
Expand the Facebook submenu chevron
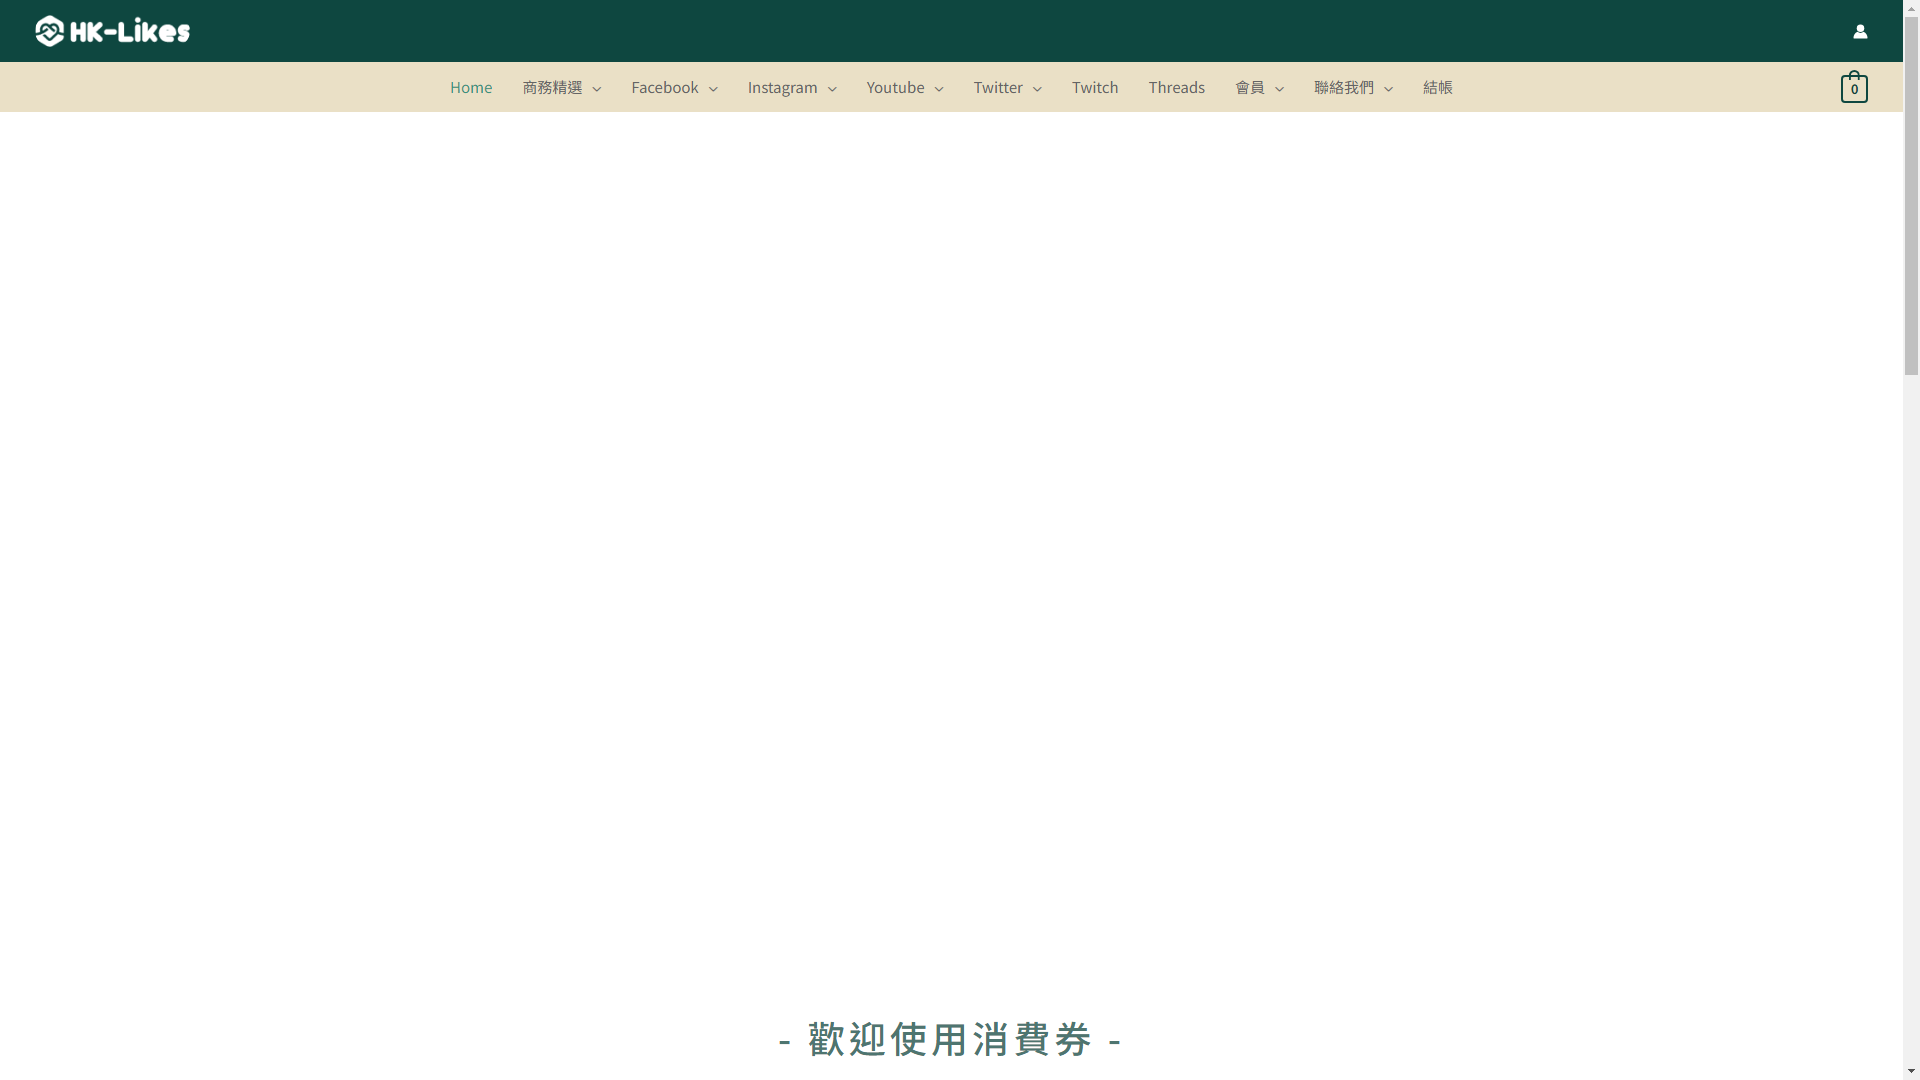(713, 89)
